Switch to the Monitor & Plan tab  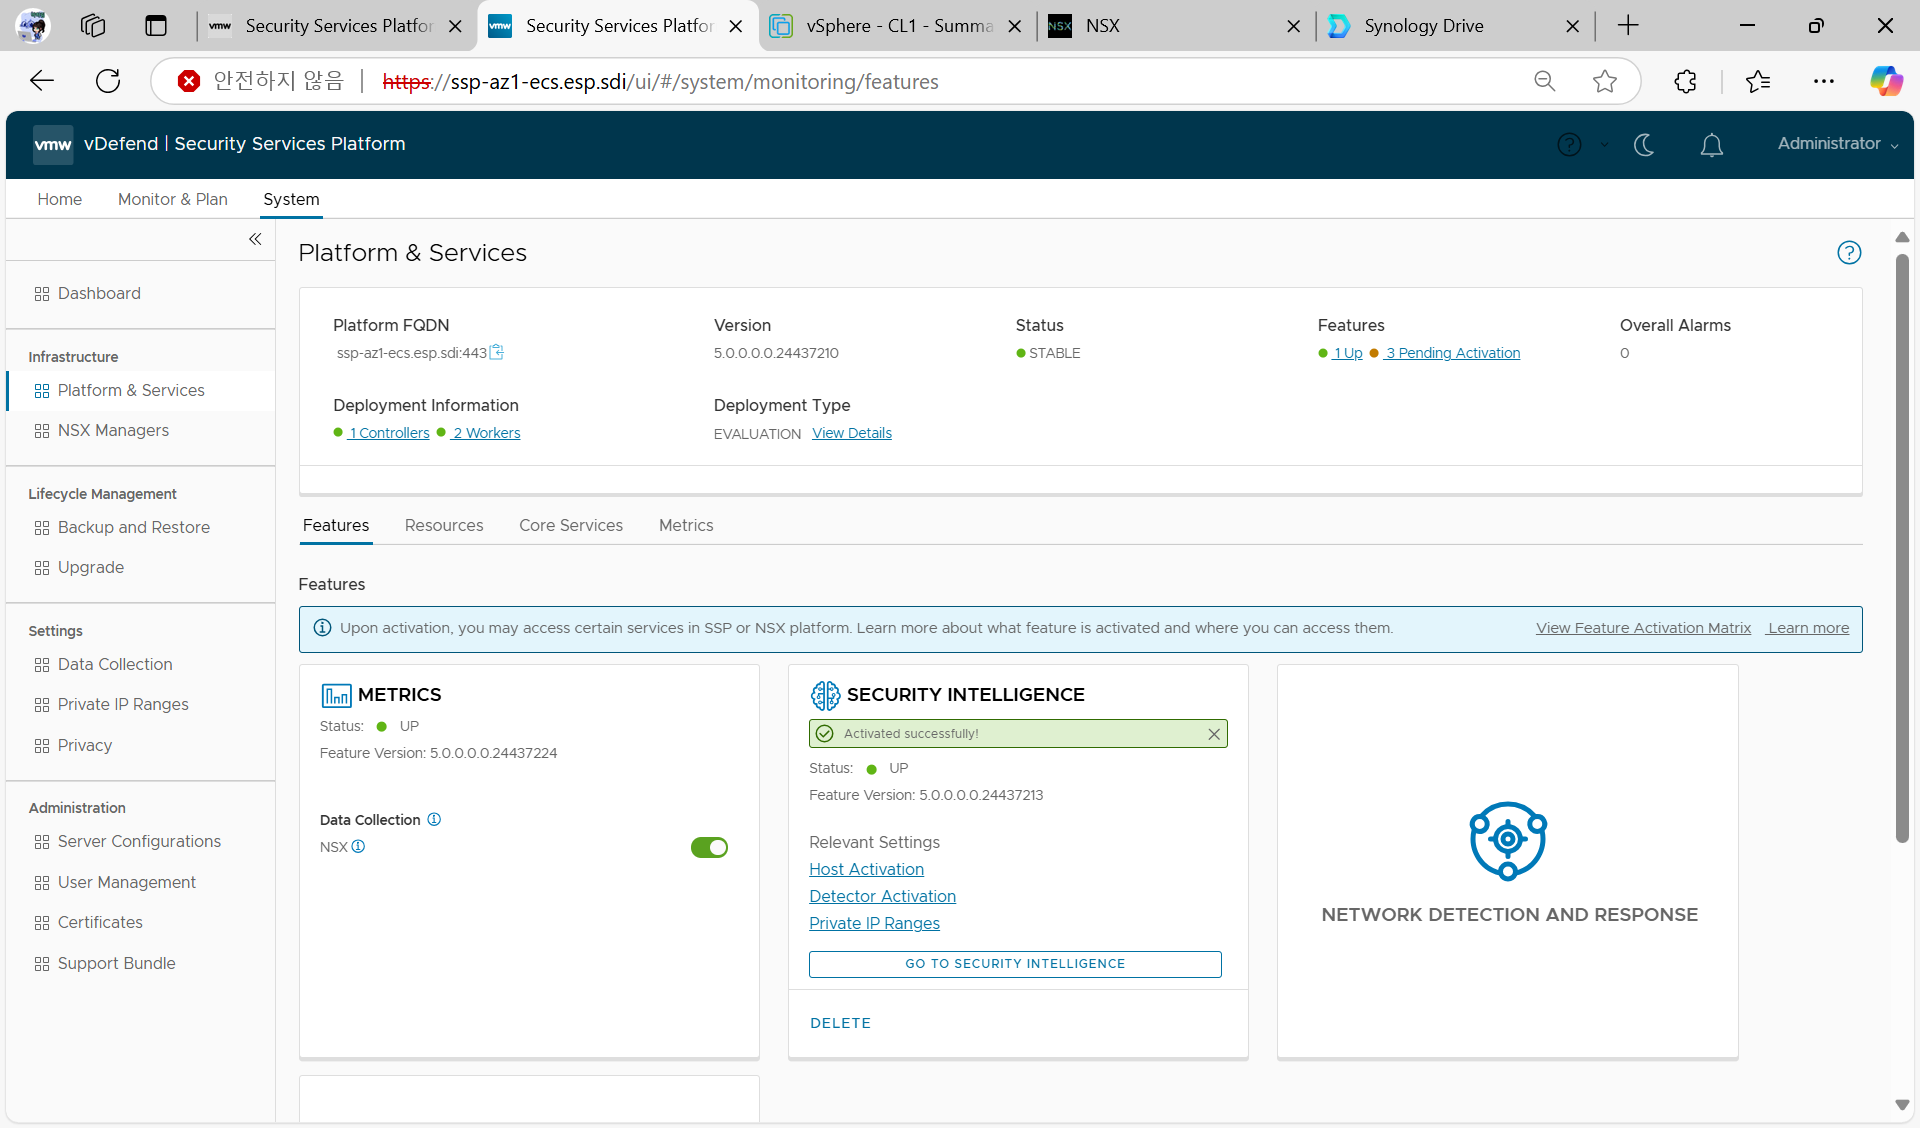pyautogui.click(x=173, y=199)
